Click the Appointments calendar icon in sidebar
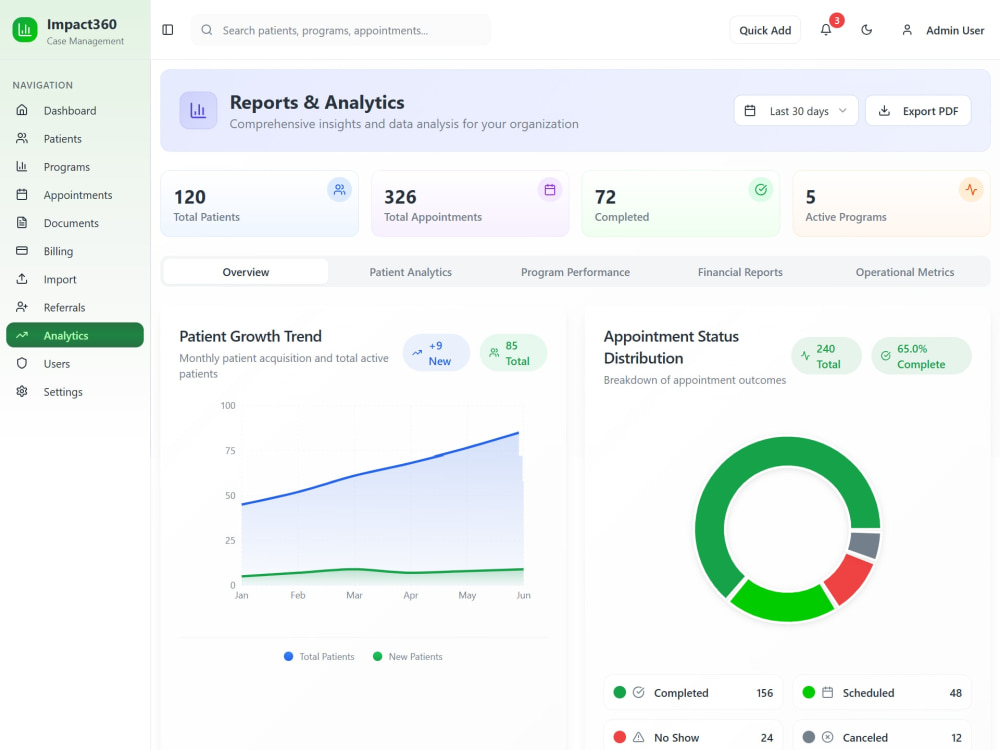 pos(22,194)
